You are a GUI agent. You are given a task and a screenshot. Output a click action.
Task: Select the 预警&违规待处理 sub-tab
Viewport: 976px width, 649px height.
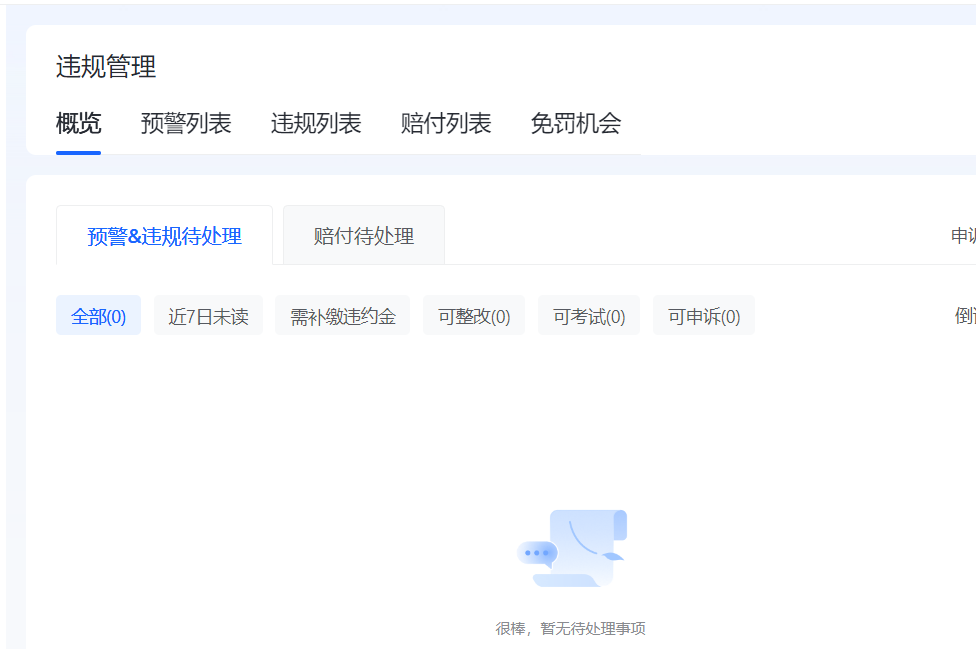pyautogui.click(x=164, y=236)
